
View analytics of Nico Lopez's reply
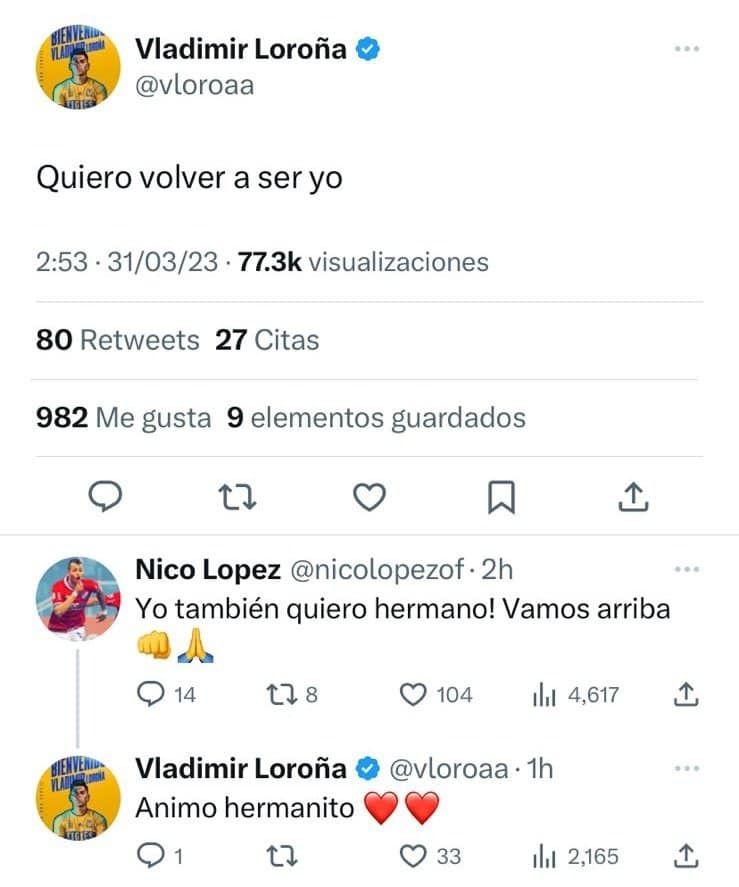[543, 695]
